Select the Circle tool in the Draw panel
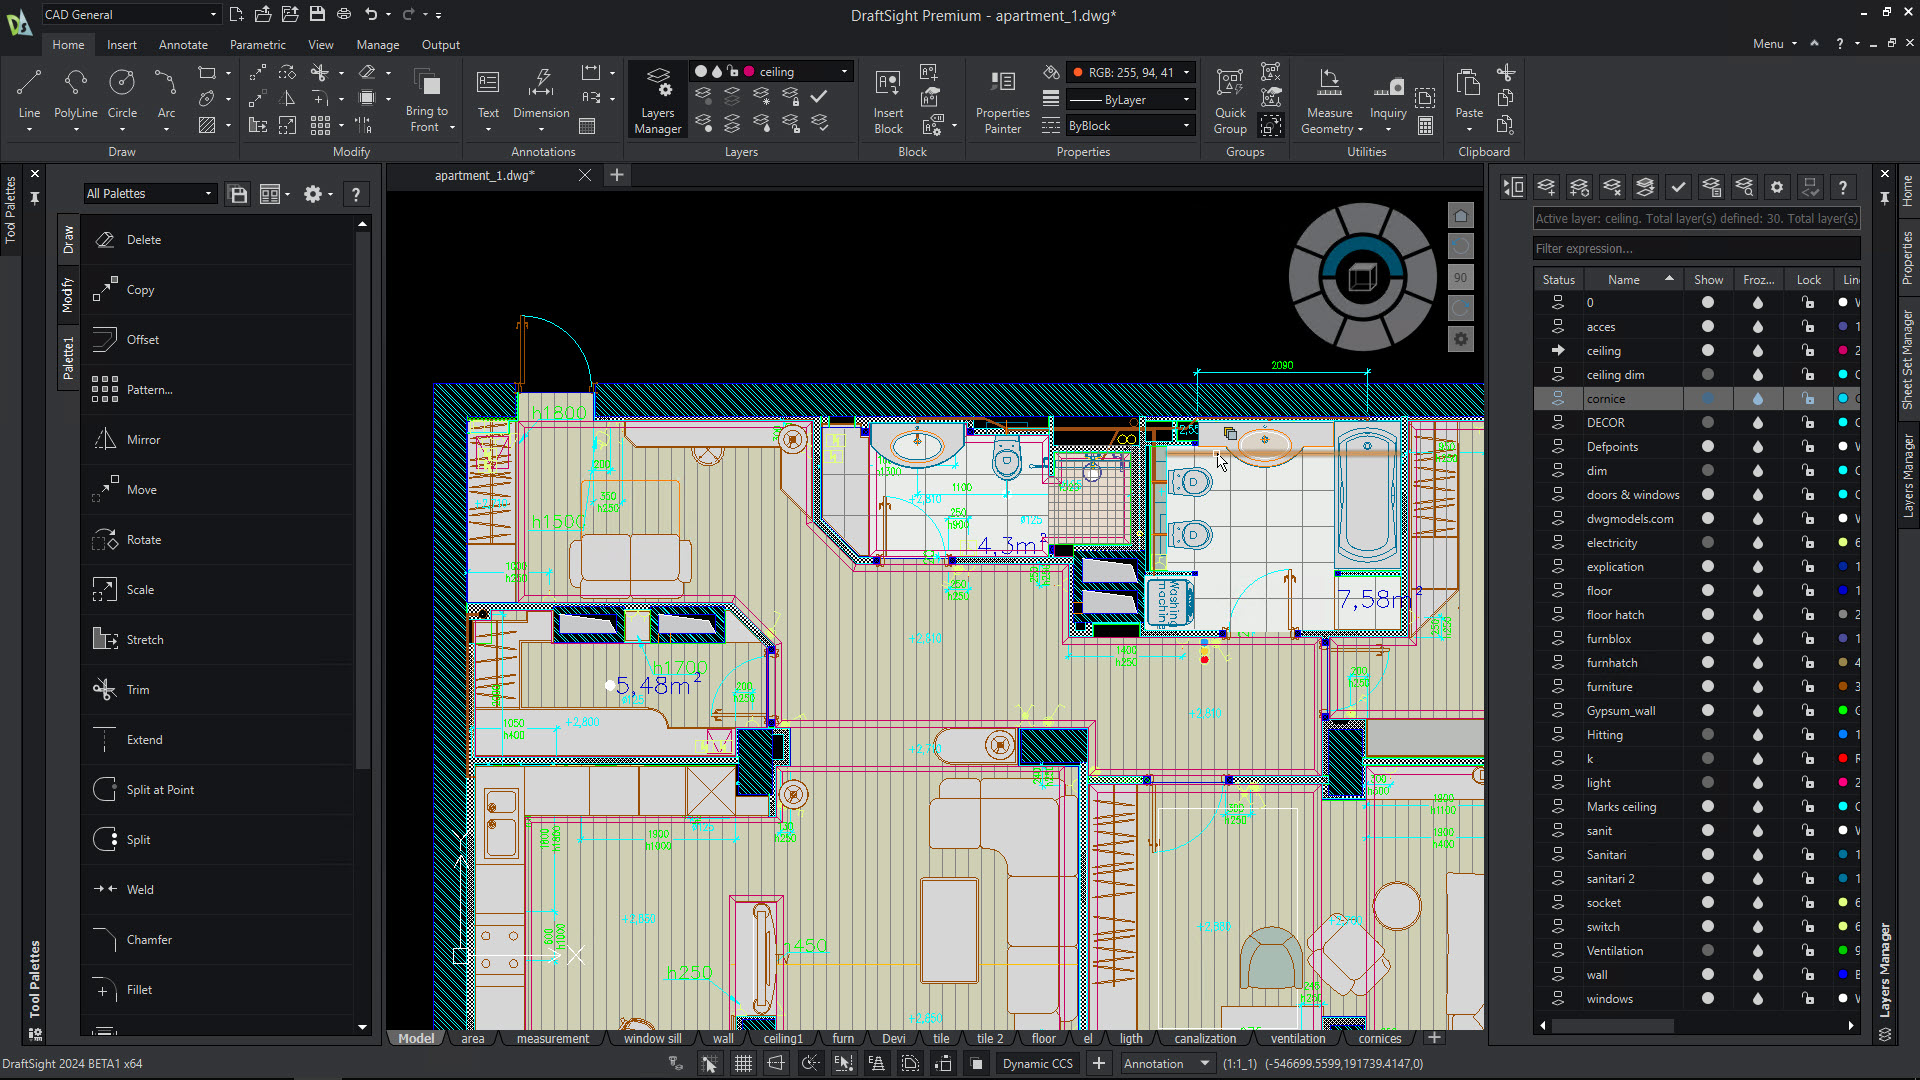Viewport: 1920px width, 1080px height. (122, 90)
